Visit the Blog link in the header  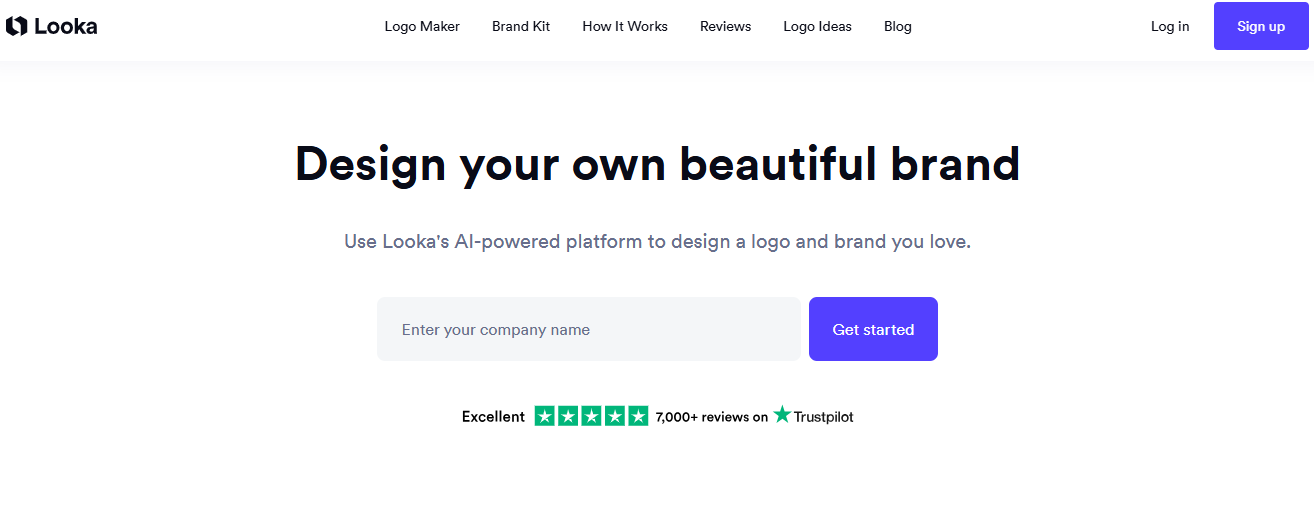(x=897, y=27)
